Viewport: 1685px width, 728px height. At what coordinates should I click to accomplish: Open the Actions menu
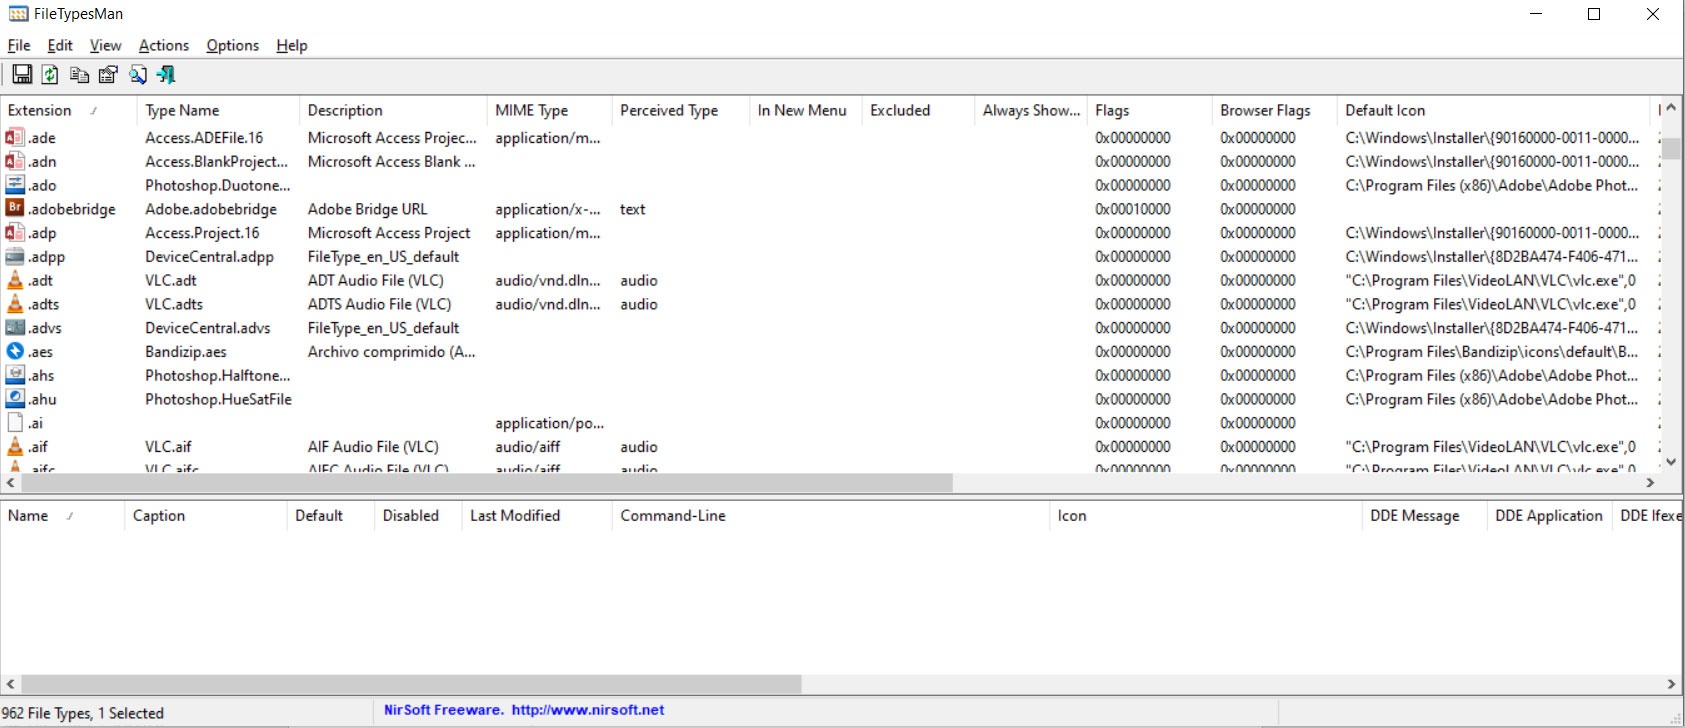click(164, 45)
